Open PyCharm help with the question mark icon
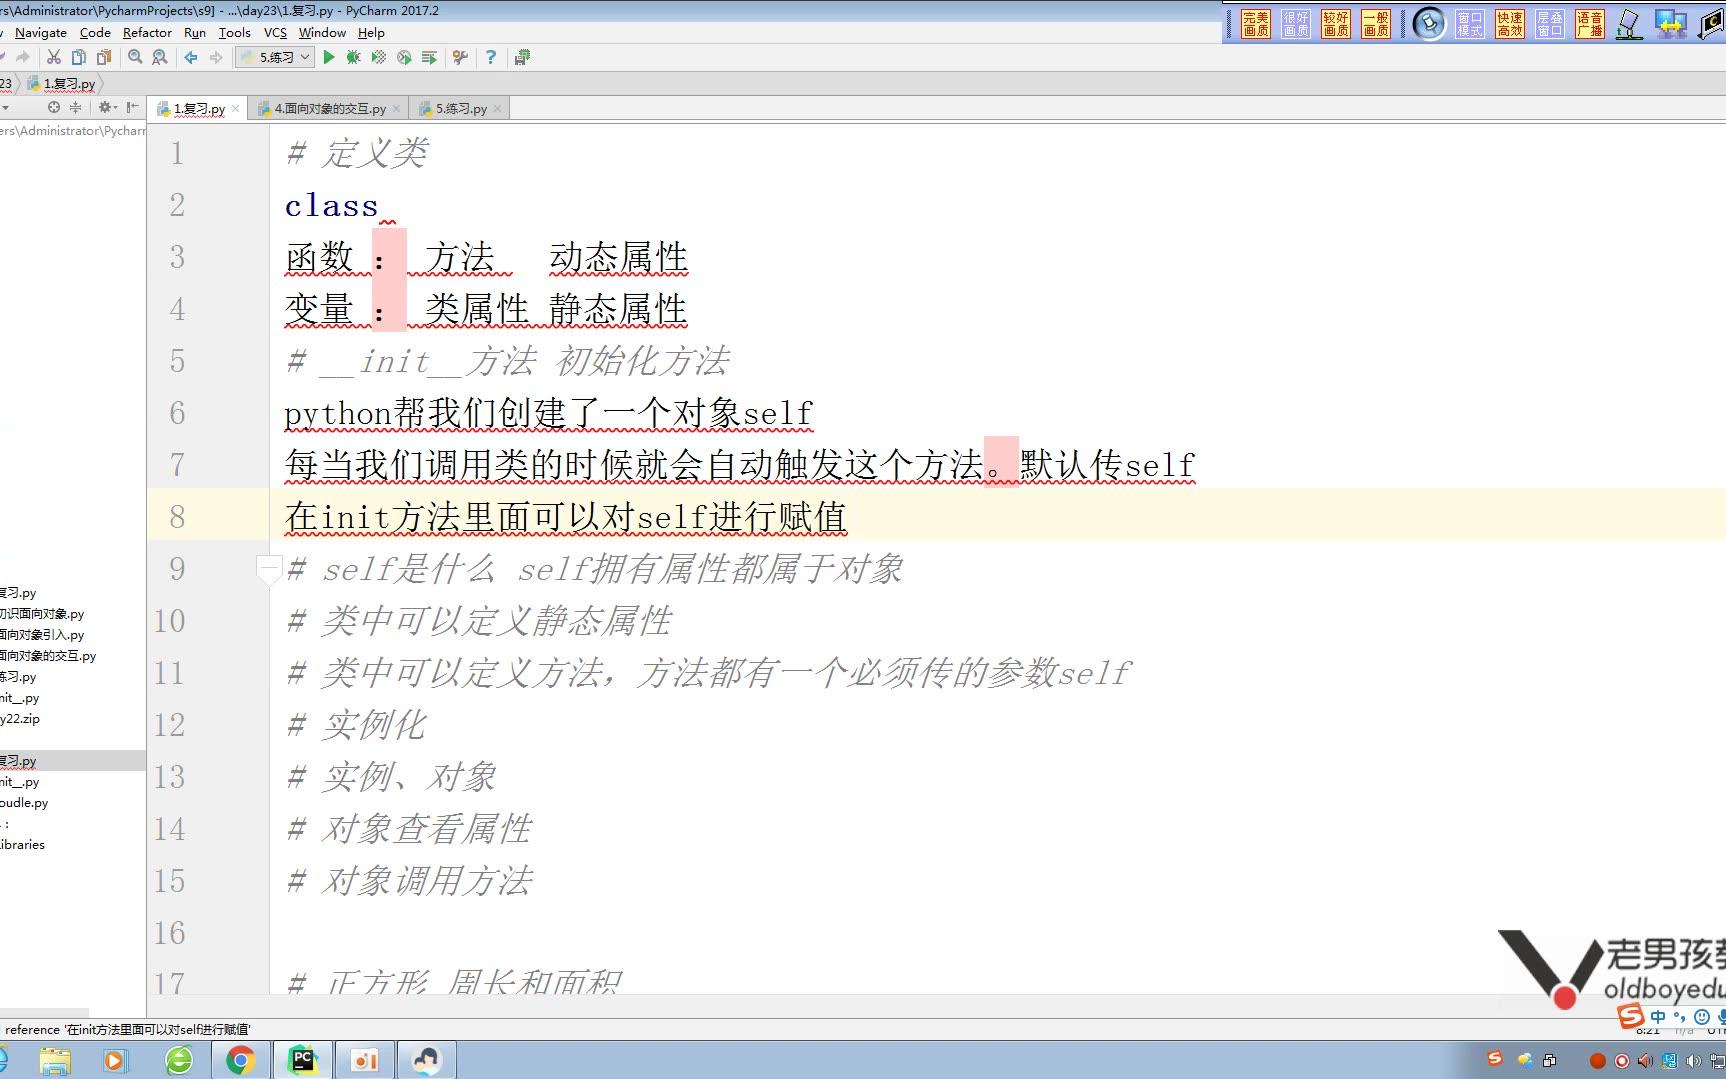Image resolution: width=1726 pixels, height=1079 pixels. (490, 57)
